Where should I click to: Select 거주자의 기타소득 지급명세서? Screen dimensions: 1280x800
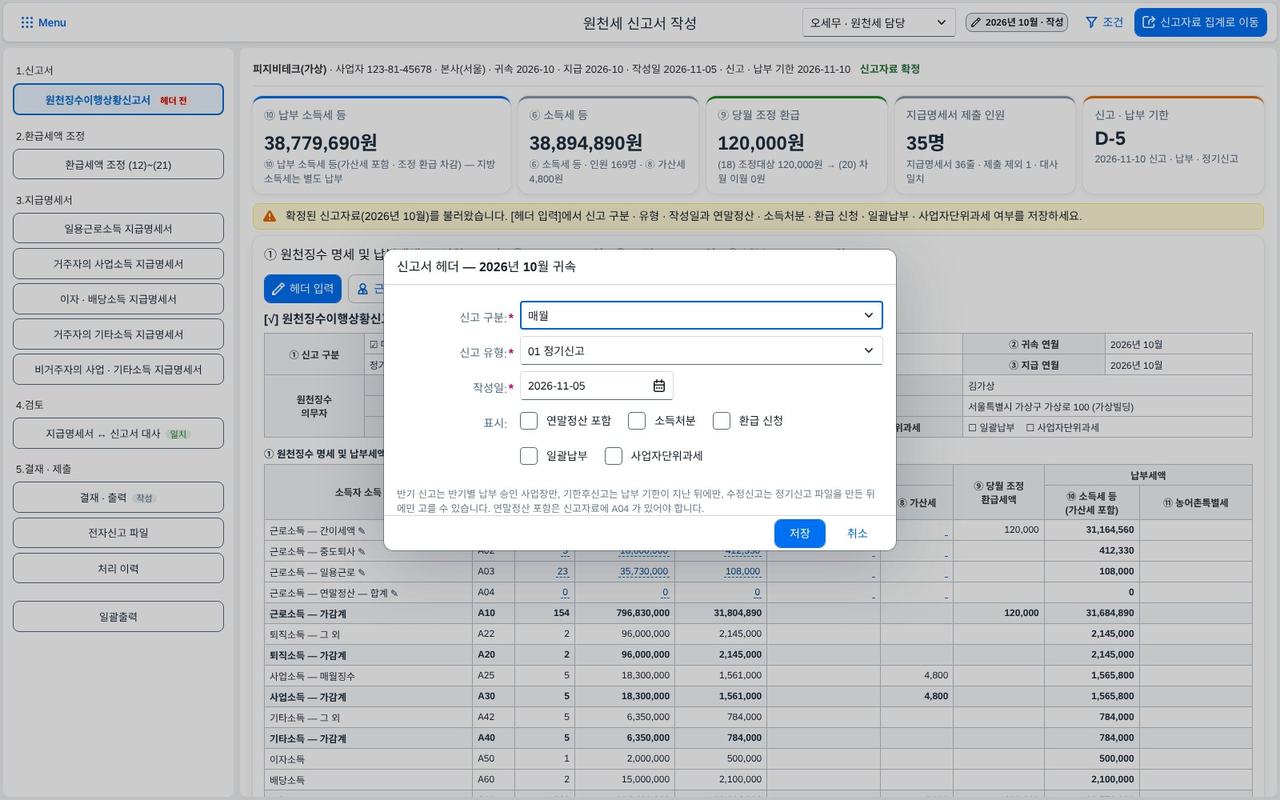click(118, 334)
